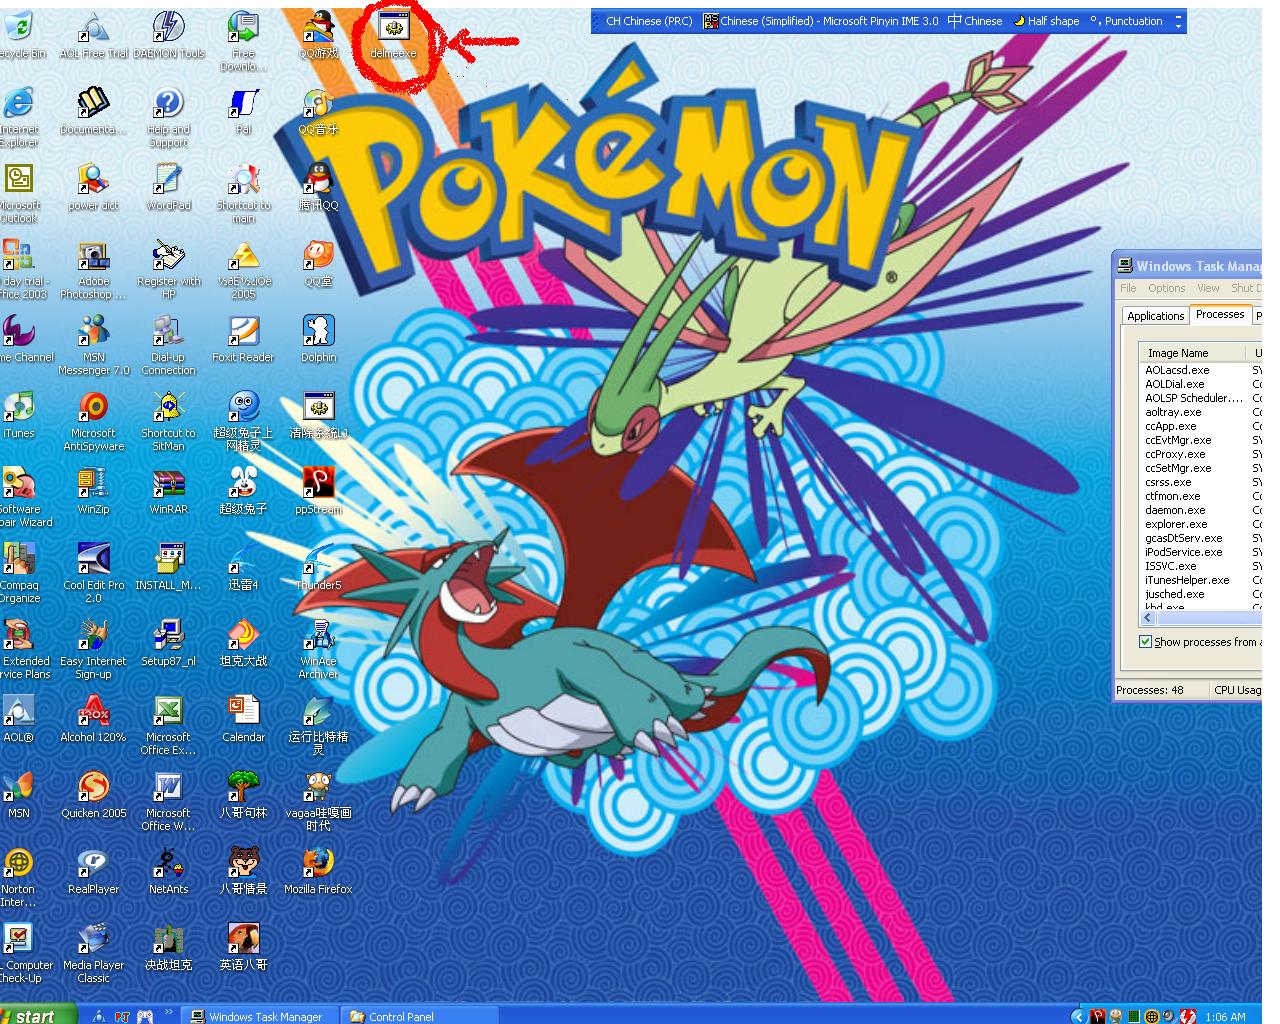The width and height of the screenshot is (1280, 1024).
Task: Select the Foxit Reader desktop icon
Action: [x=243, y=339]
